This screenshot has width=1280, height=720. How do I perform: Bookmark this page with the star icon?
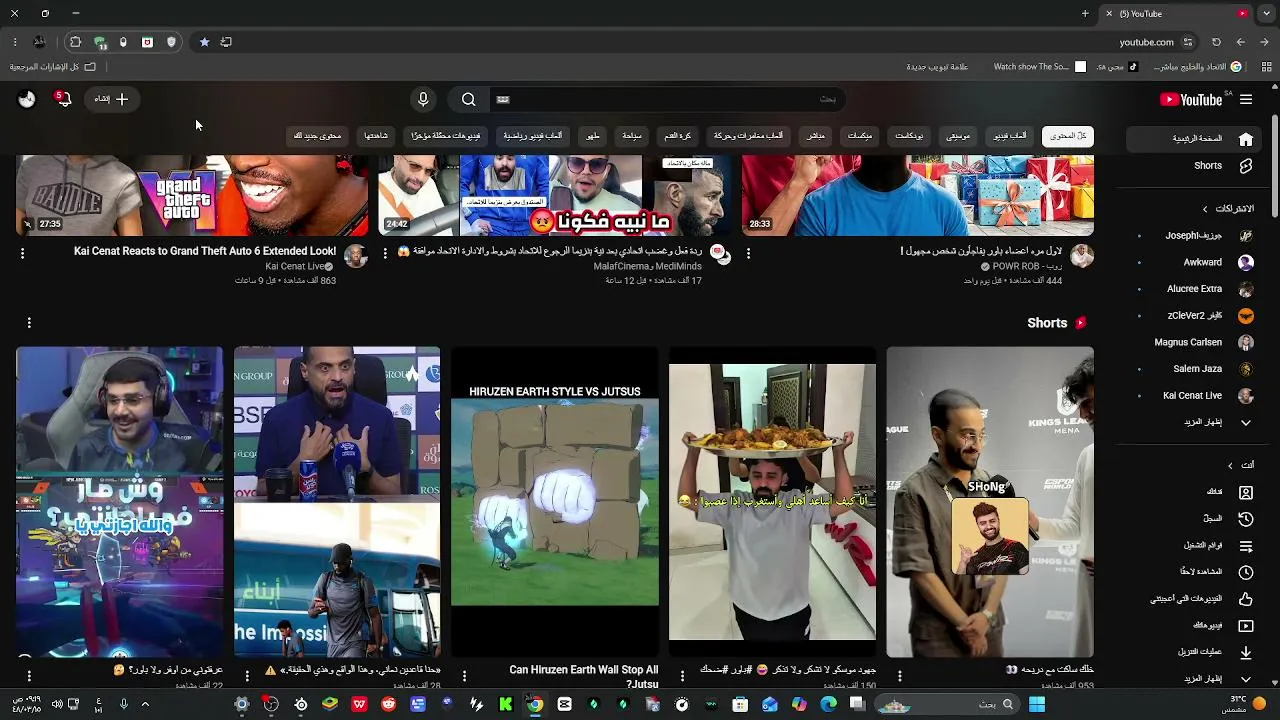pos(204,42)
